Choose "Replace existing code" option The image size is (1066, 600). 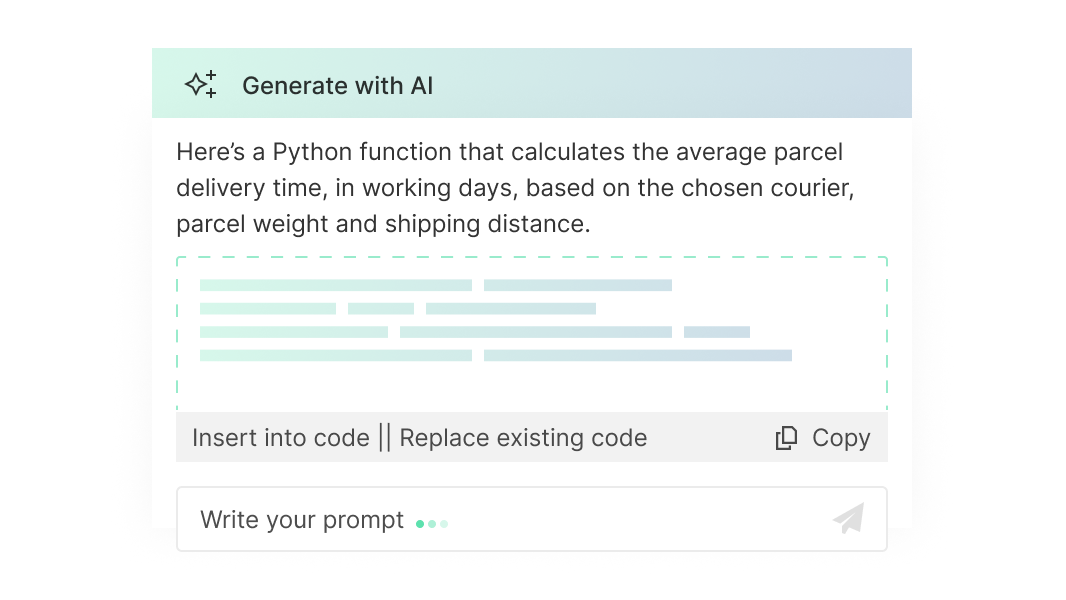point(523,438)
